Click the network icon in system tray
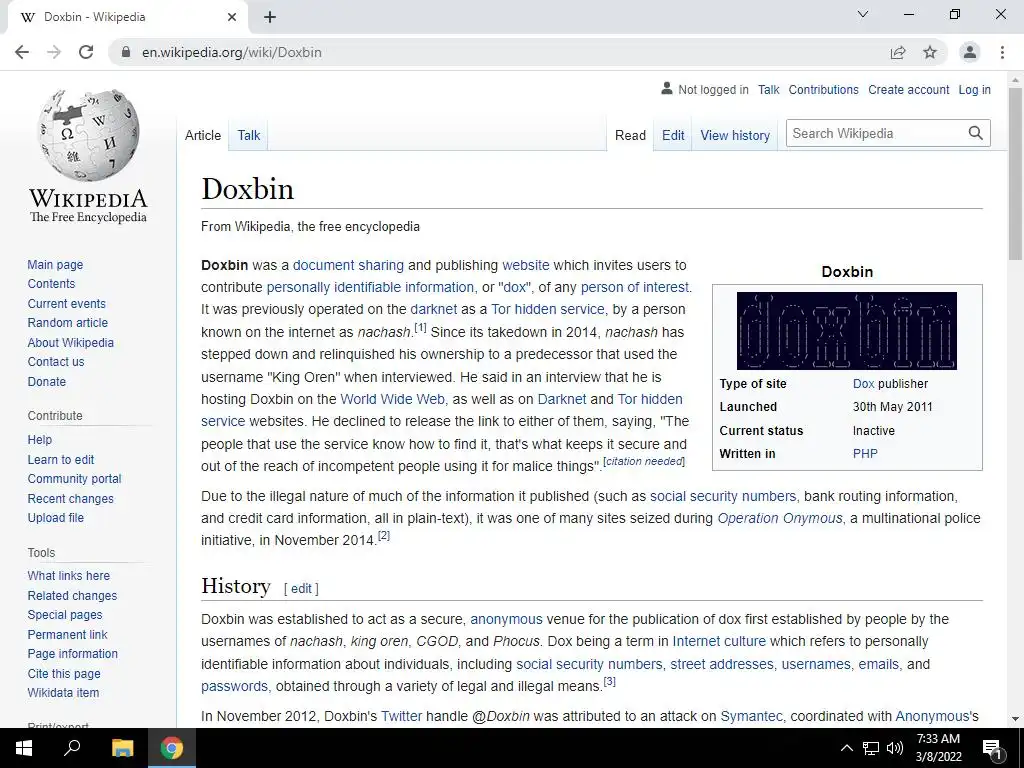Screen dimensions: 1024x768 pos(871,748)
